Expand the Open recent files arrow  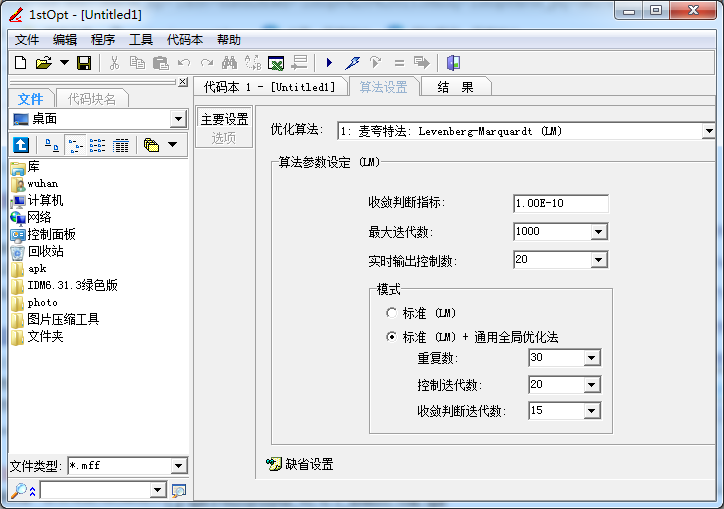[x=64, y=62]
